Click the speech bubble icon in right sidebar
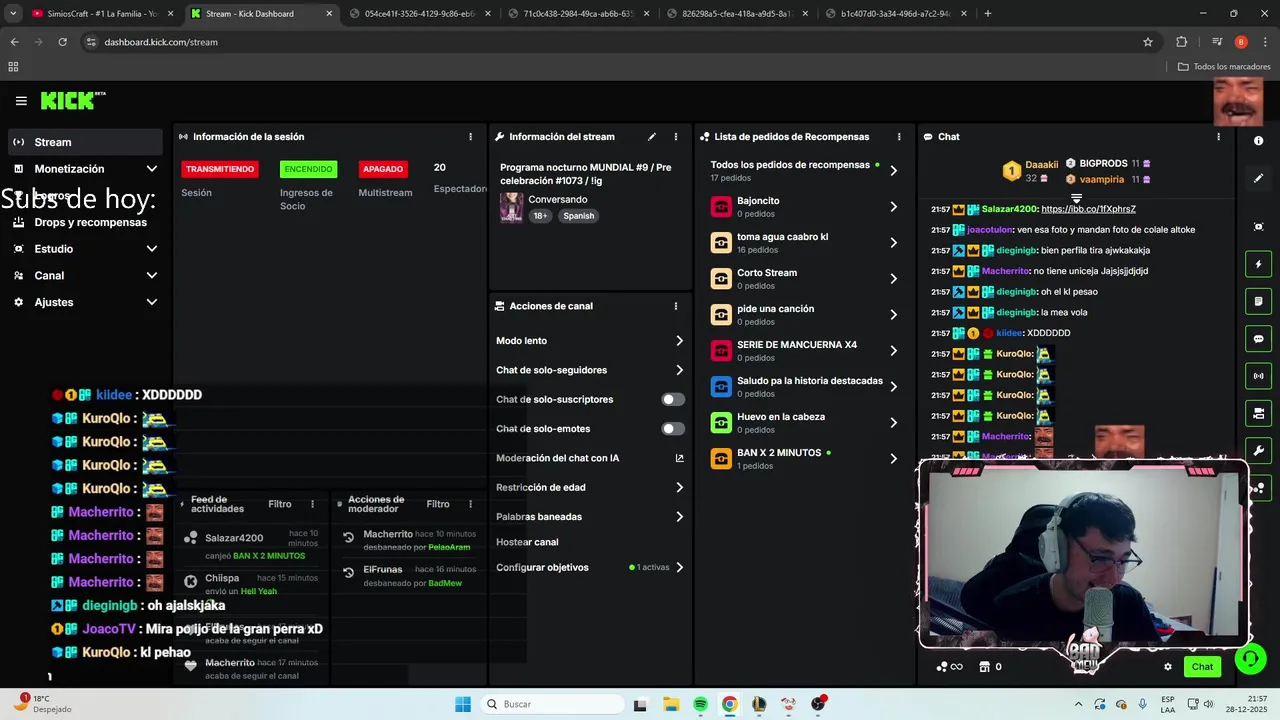1280x720 pixels. [x=1258, y=338]
